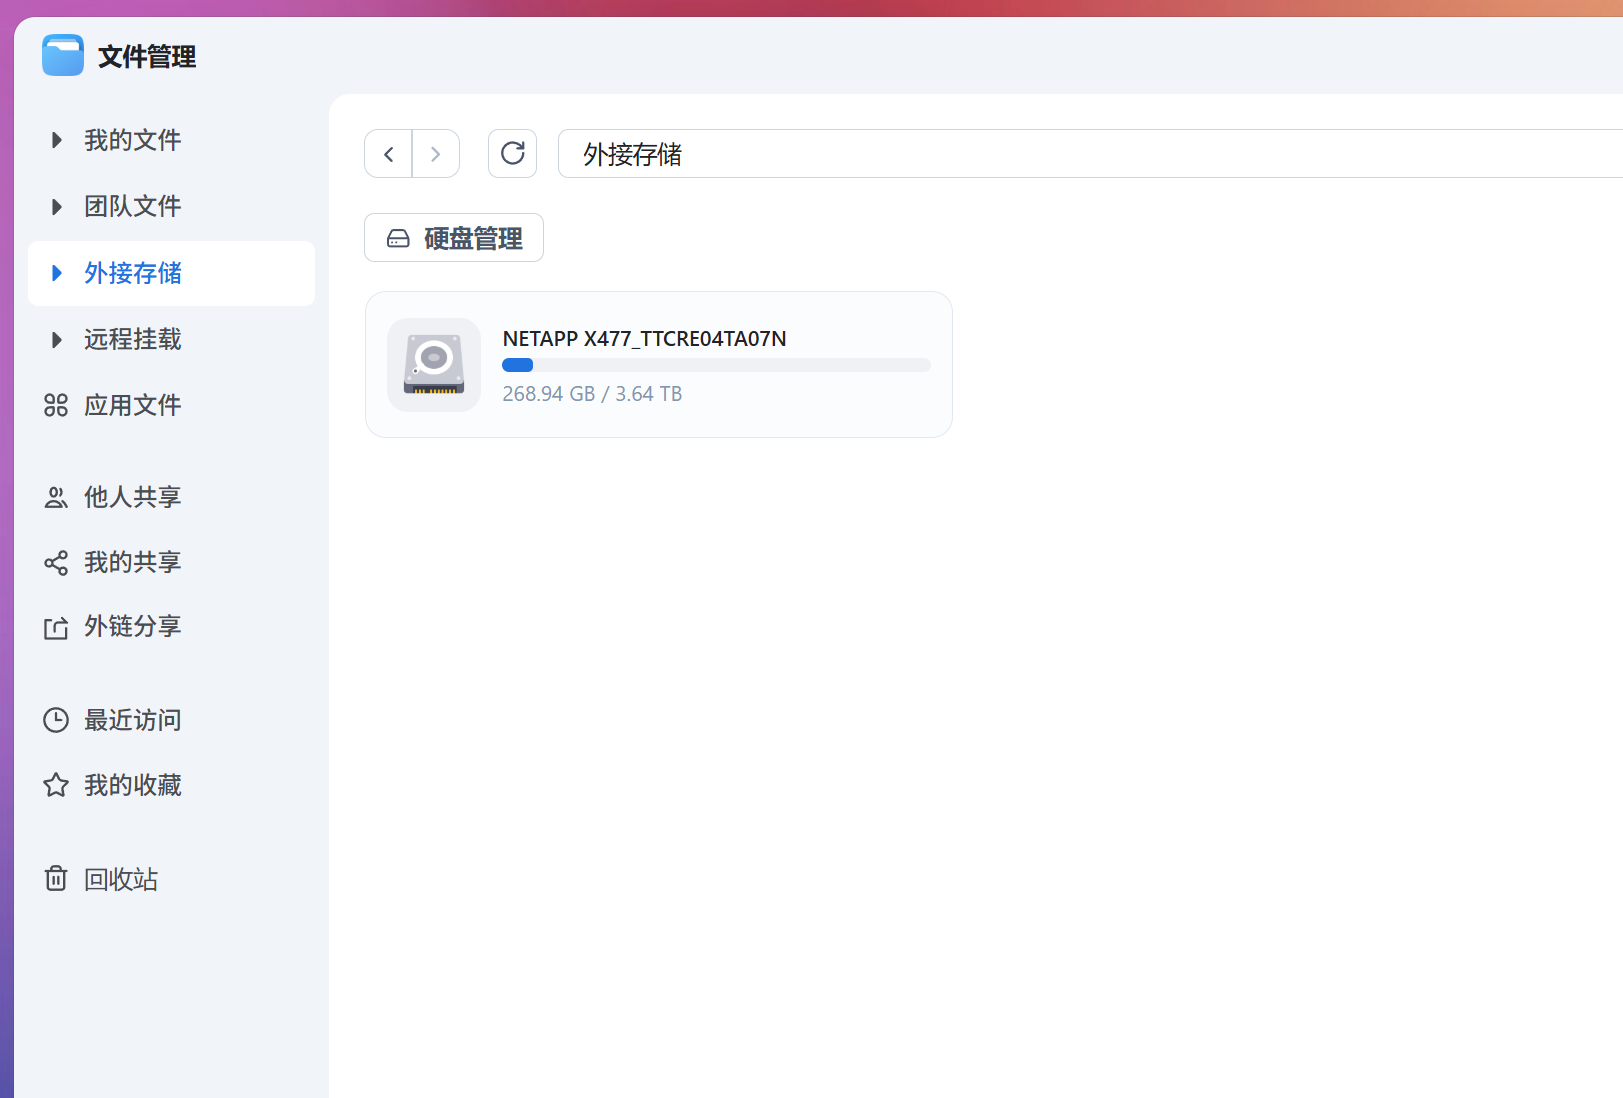
Task: Select 远程挂载 from the sidebar menu
Action: click(133, 340)
